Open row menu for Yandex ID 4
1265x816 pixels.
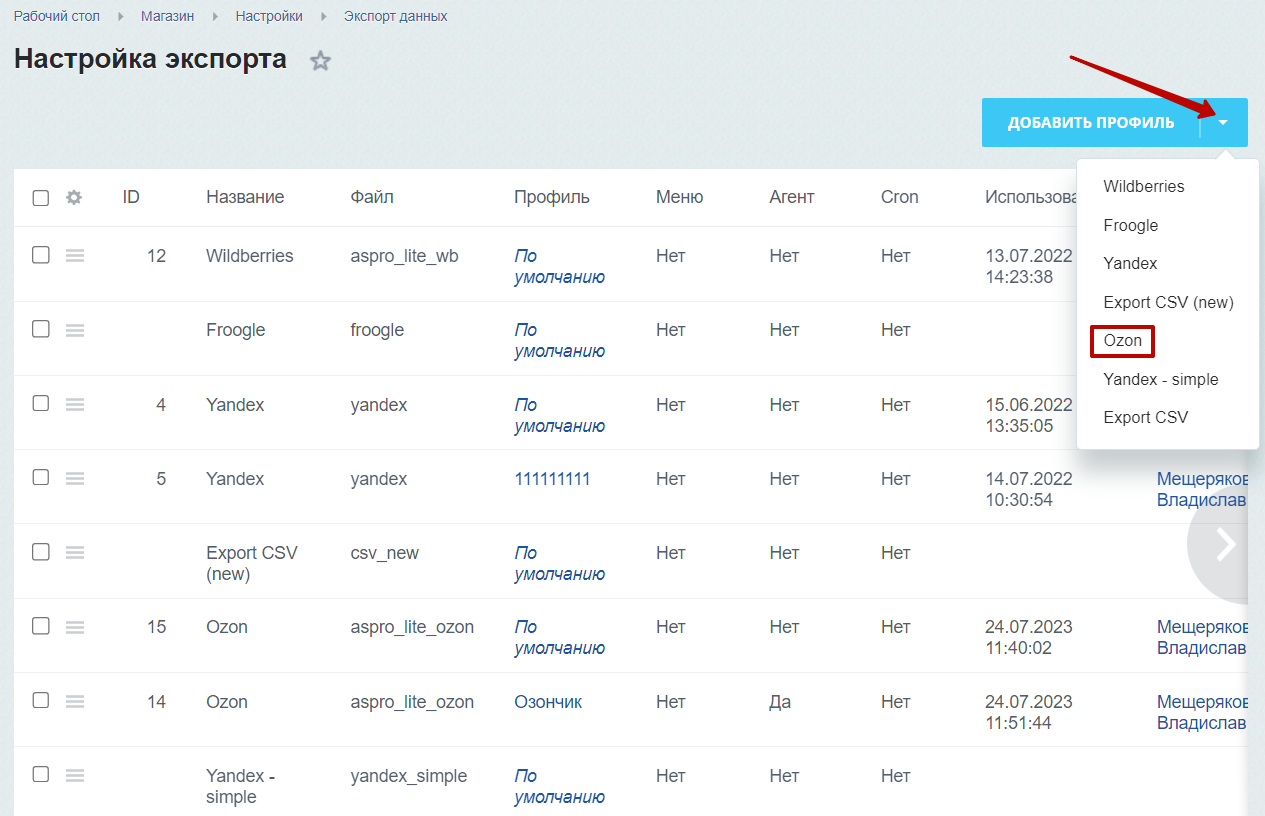point(75,404)
